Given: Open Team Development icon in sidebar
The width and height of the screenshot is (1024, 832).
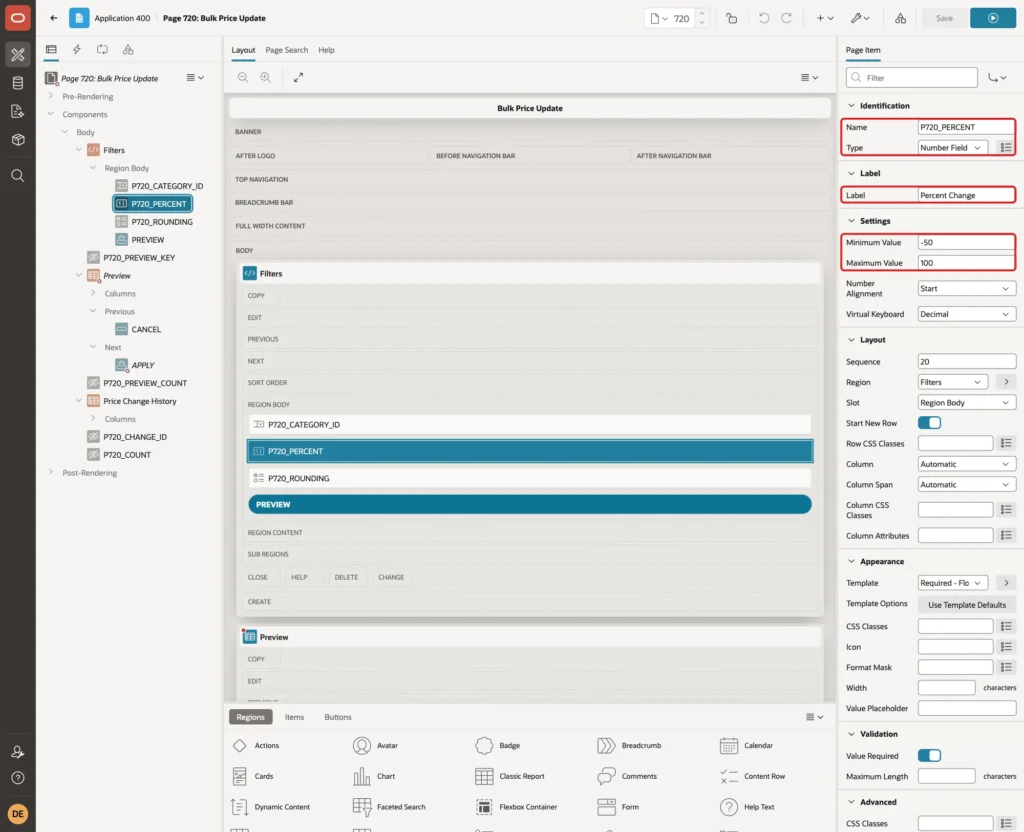Looking at the screenshot, I should click(x=18, y=111).
